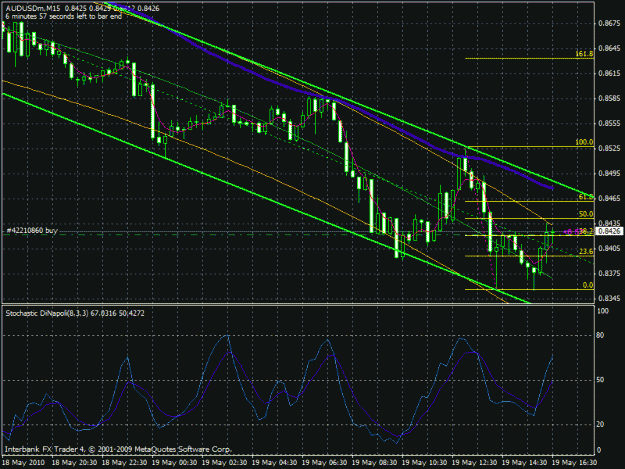Click the '19 May 00:30' time axis label

click(174, 463)
